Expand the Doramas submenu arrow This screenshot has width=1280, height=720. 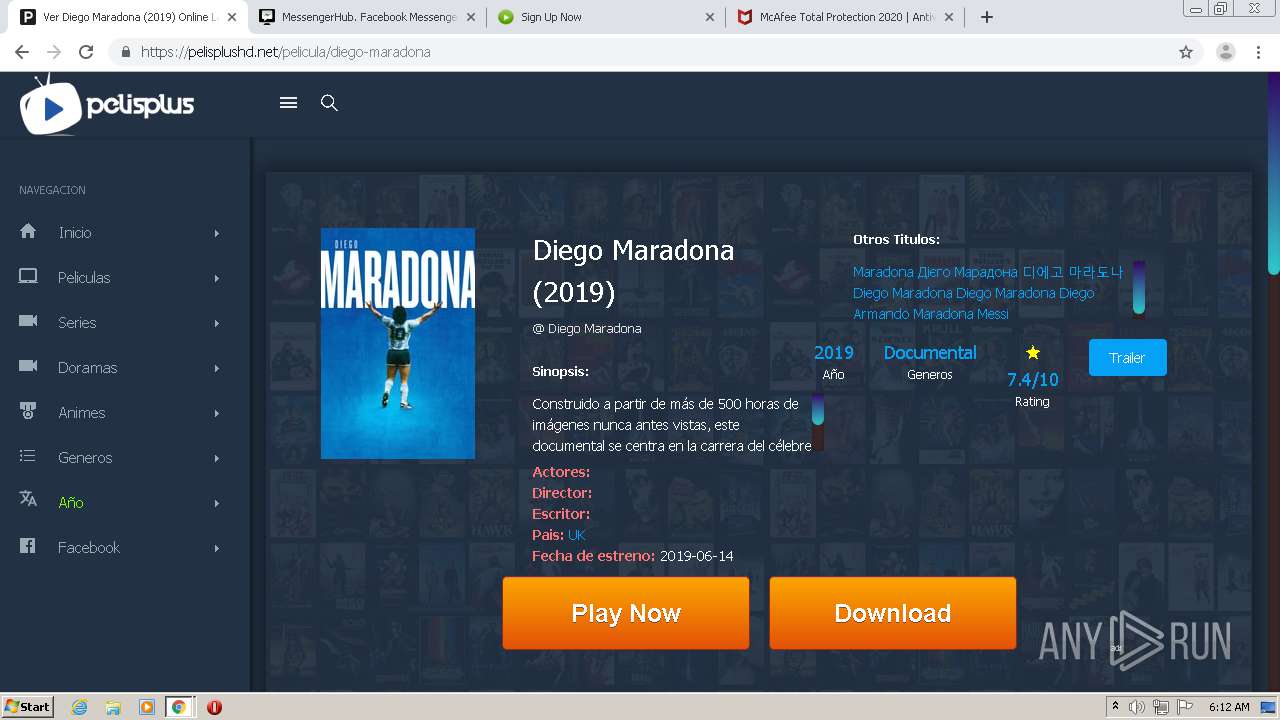[216, 368]
